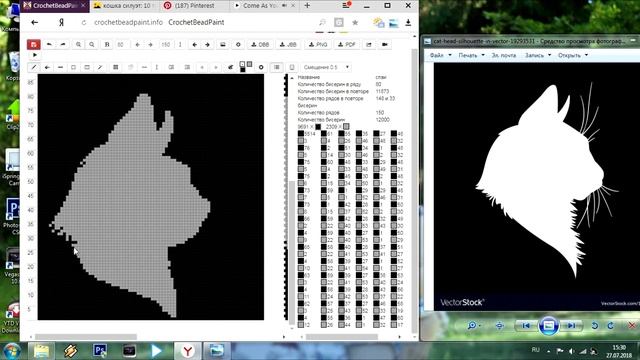Click Эл. почта in photo viewer

pyautogui.click(x=504, y=55)
